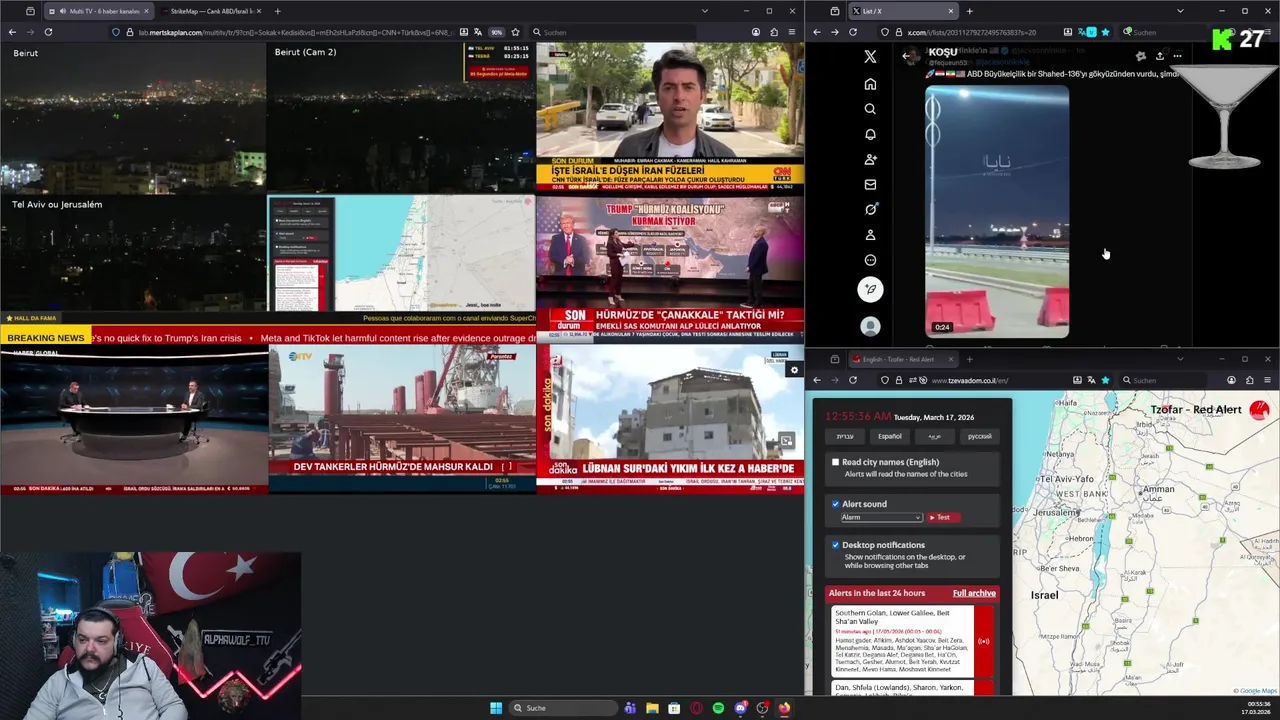Switch Tzofar language to русский
Image resolution: width=1280 pixels, height=720 pixels.
coord(980,436)
